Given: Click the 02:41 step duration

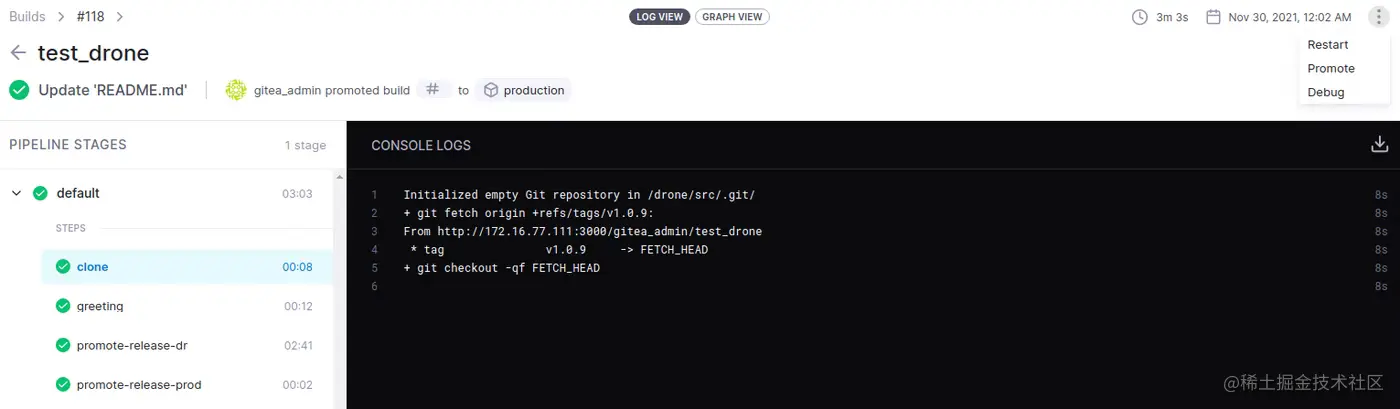Looking at the screenshot, I should (x=297, y=345).
